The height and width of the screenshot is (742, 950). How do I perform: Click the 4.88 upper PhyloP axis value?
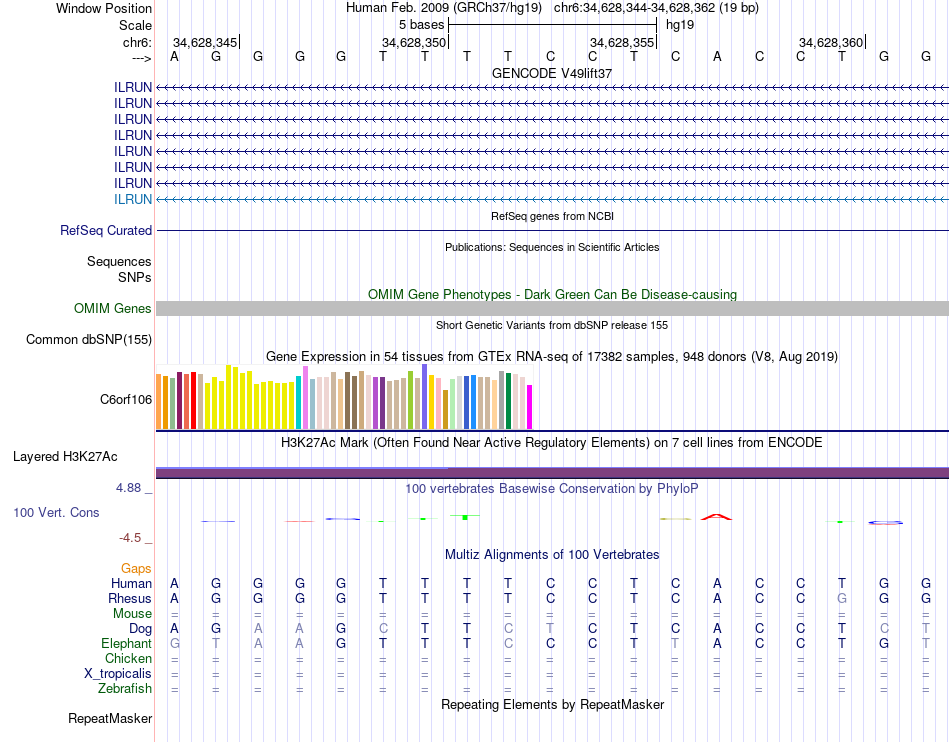tap(128, 488)
